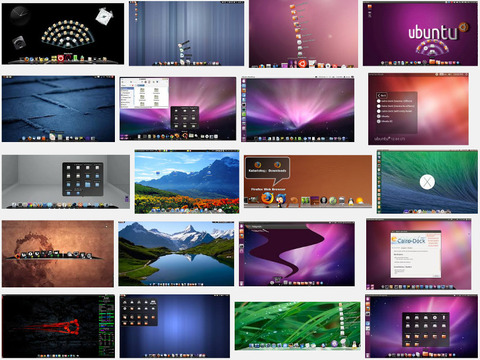Click the circular X logo on green wave wallpaper

pos(427,182)
